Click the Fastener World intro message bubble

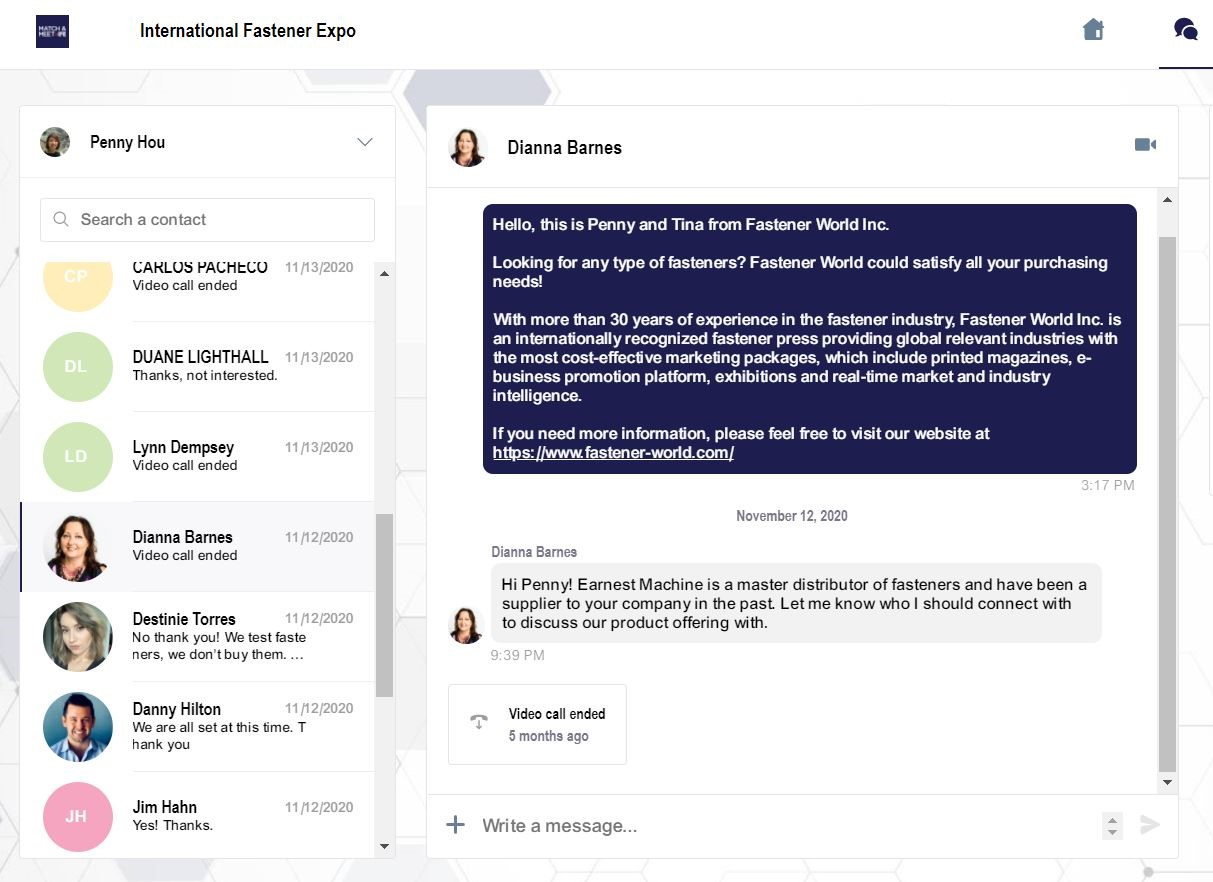[810, 339]
